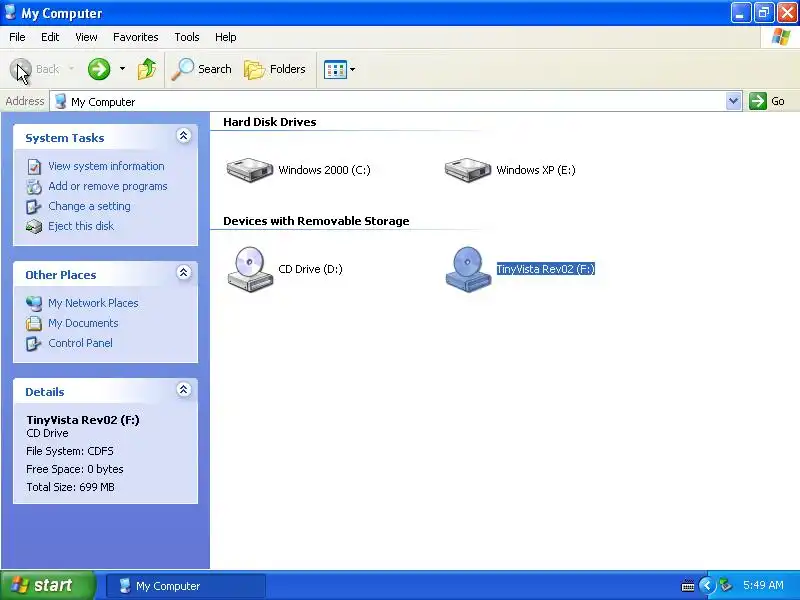Open the Back history dropdown arrow
Screen dimensions: 800x600
(71, 69)
